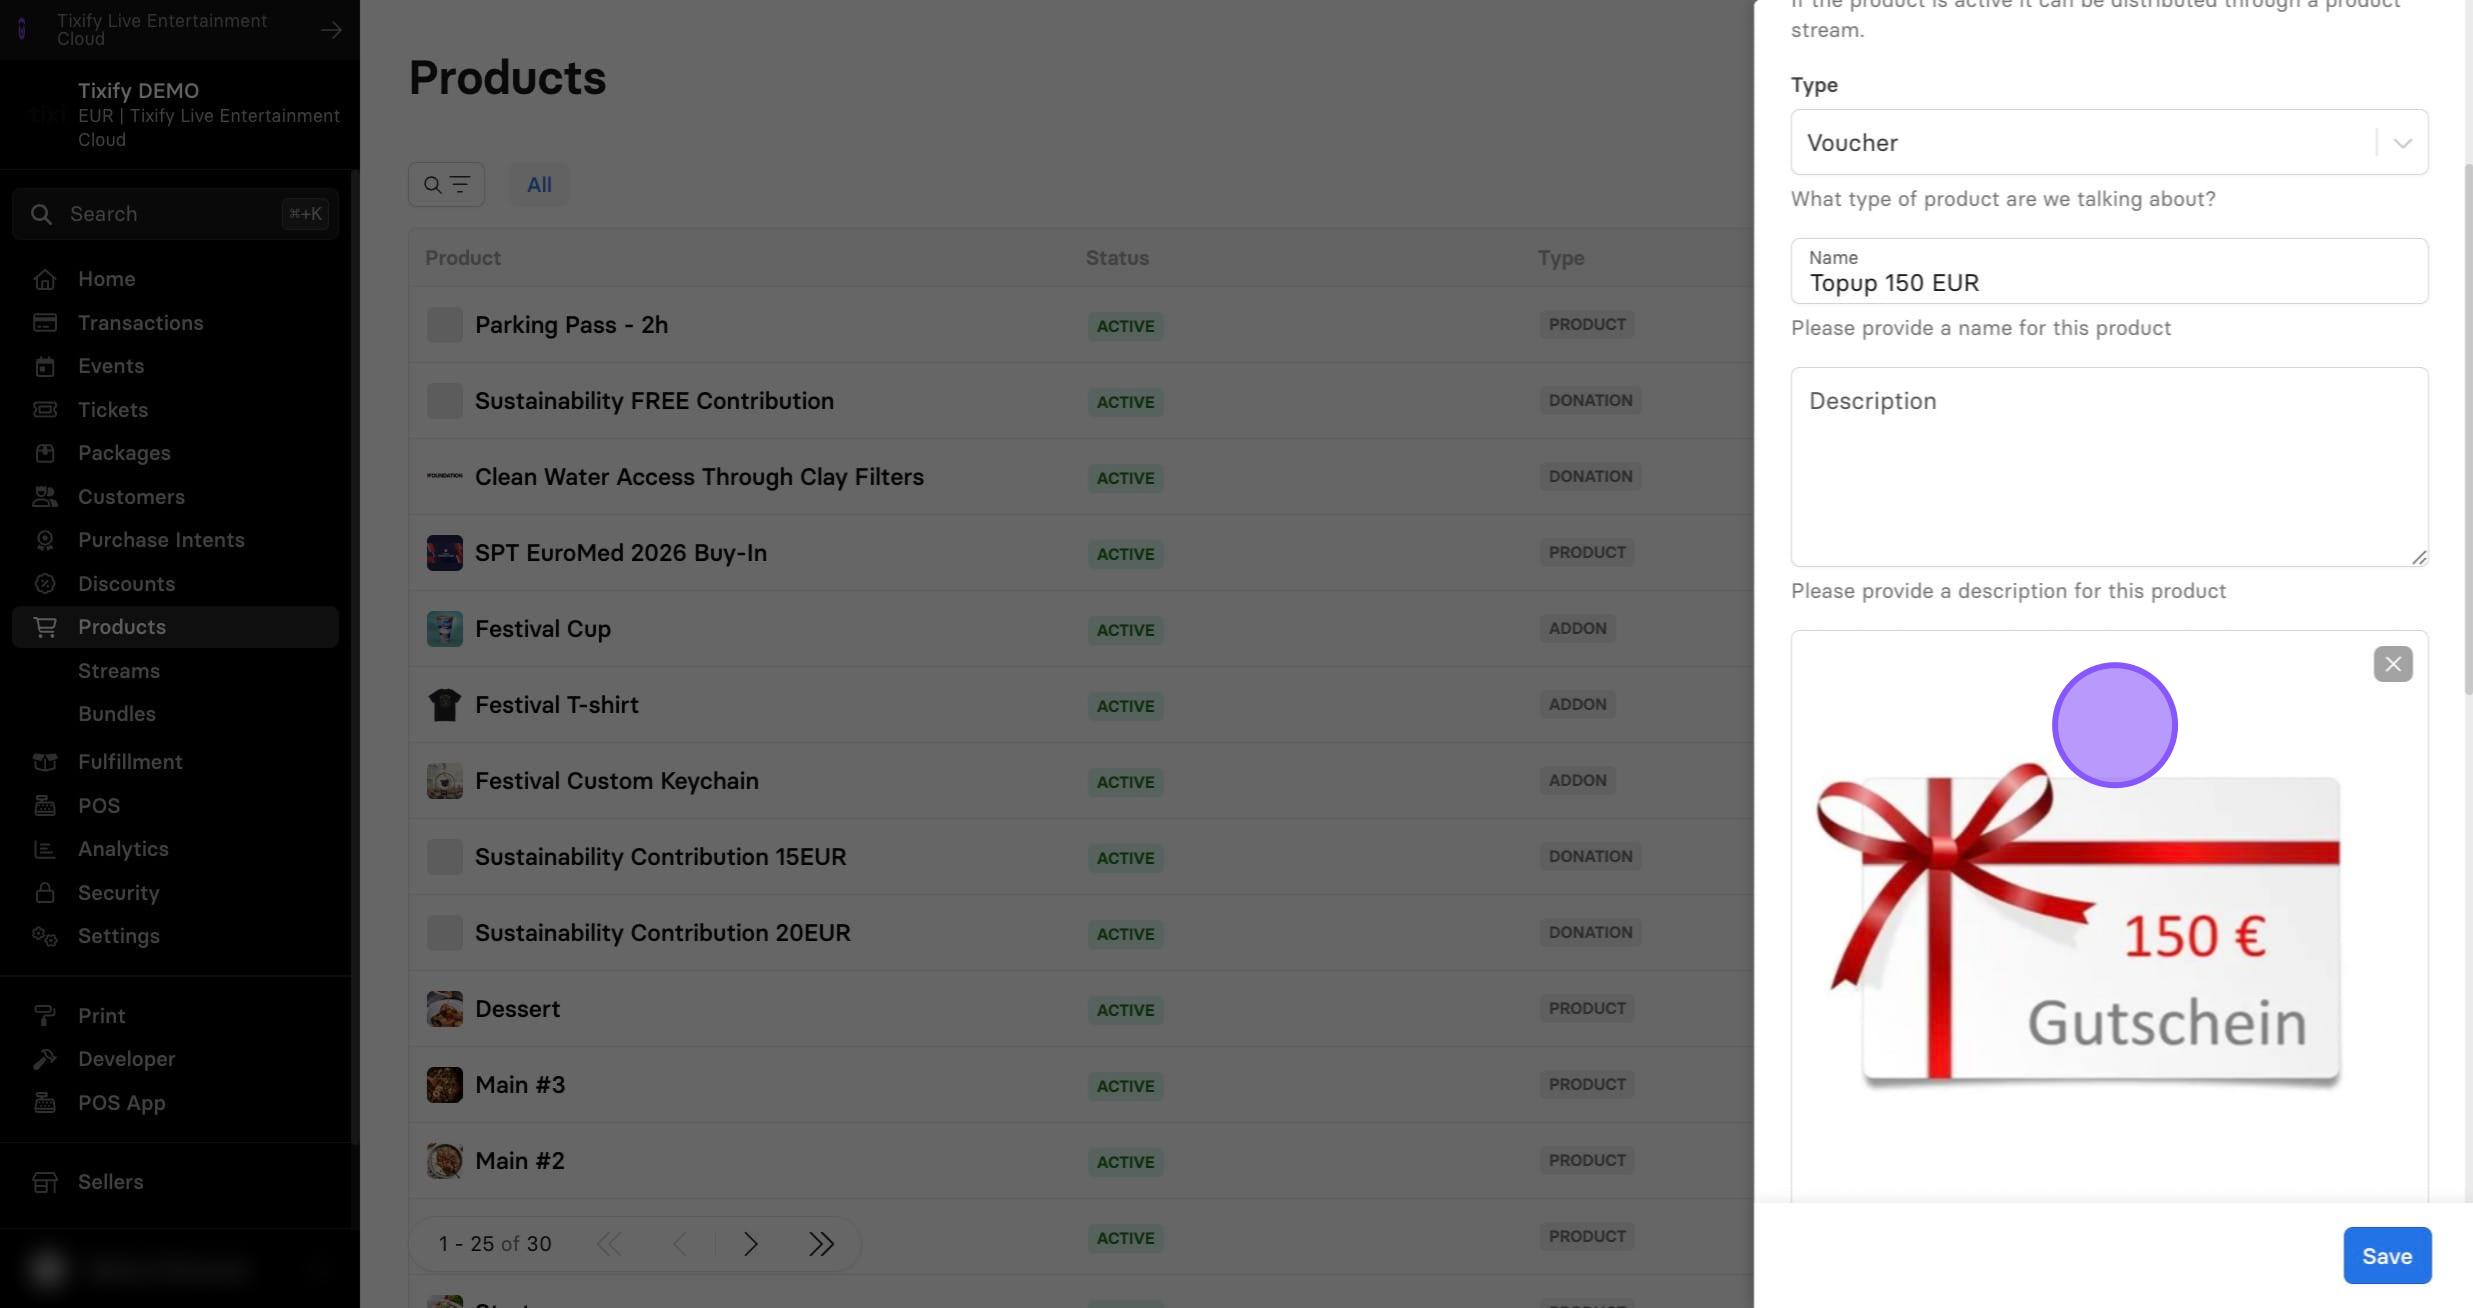This screenshot has width=2473, height=1308.
Task: Open Purchase Intents page
Action: tap(175, 540)
